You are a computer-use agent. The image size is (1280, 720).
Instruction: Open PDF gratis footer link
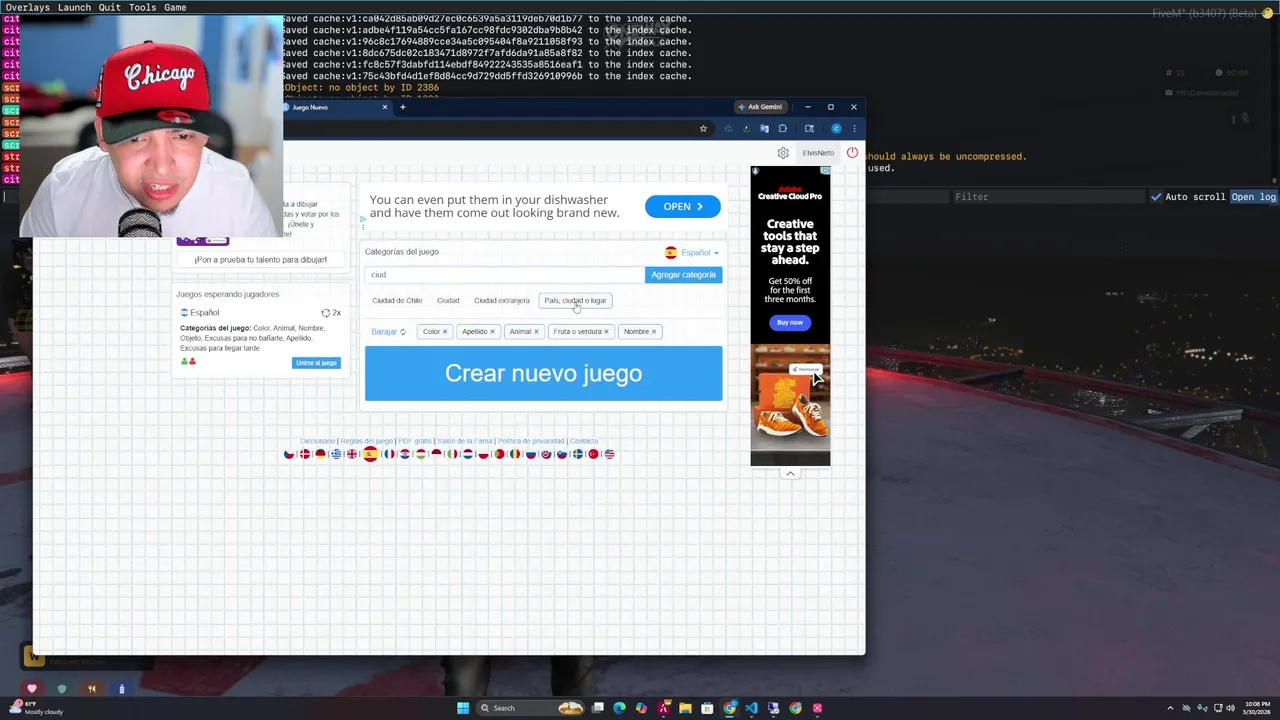coord(415,441)
